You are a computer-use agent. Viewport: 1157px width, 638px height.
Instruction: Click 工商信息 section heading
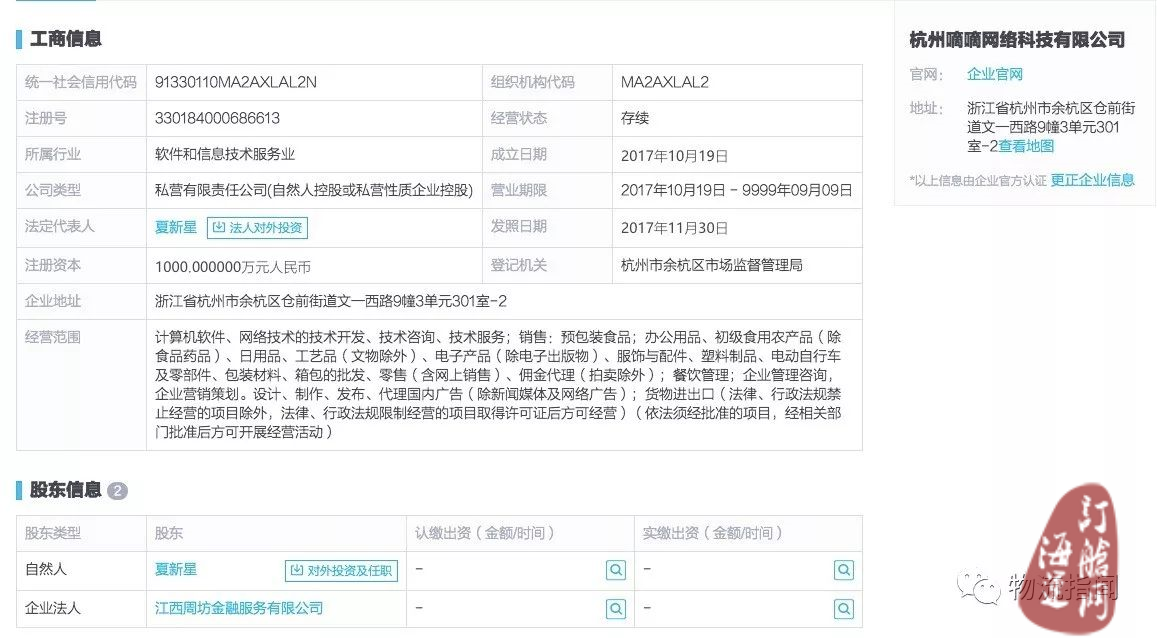(x=66, y=38)
